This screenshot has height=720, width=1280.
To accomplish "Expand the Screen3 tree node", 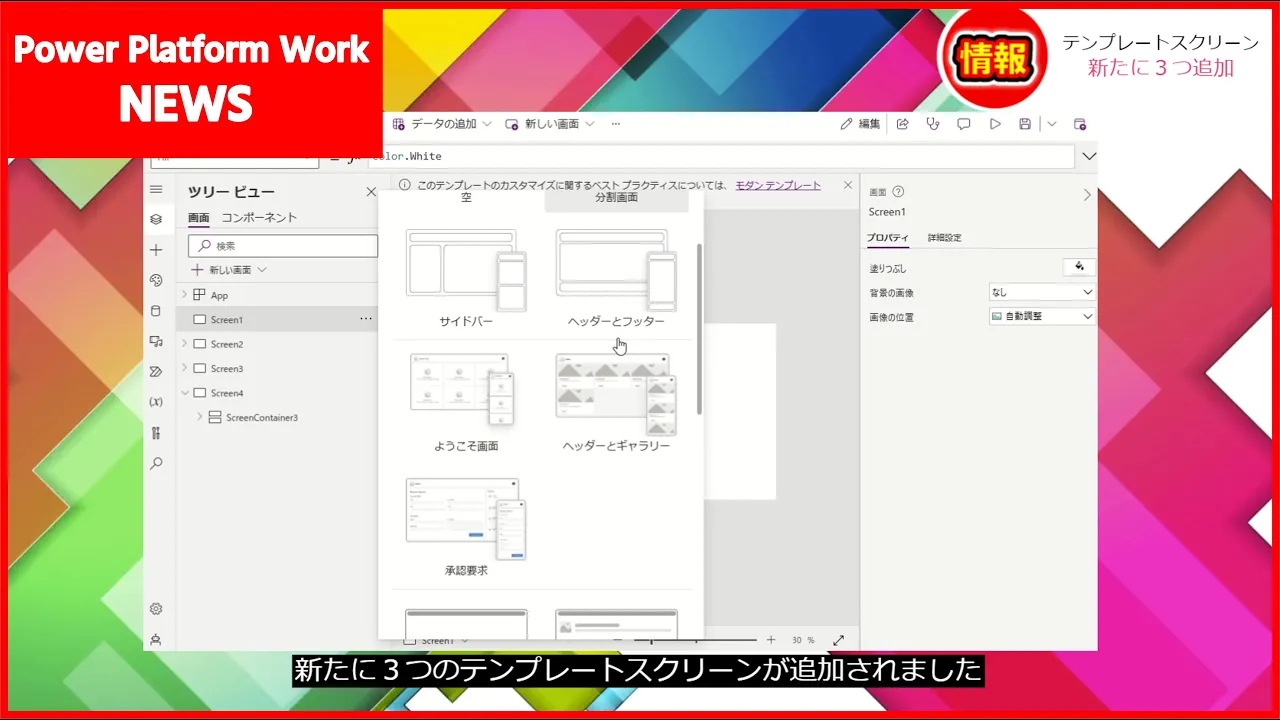I will pyautogui.click(x=184, y=368).
